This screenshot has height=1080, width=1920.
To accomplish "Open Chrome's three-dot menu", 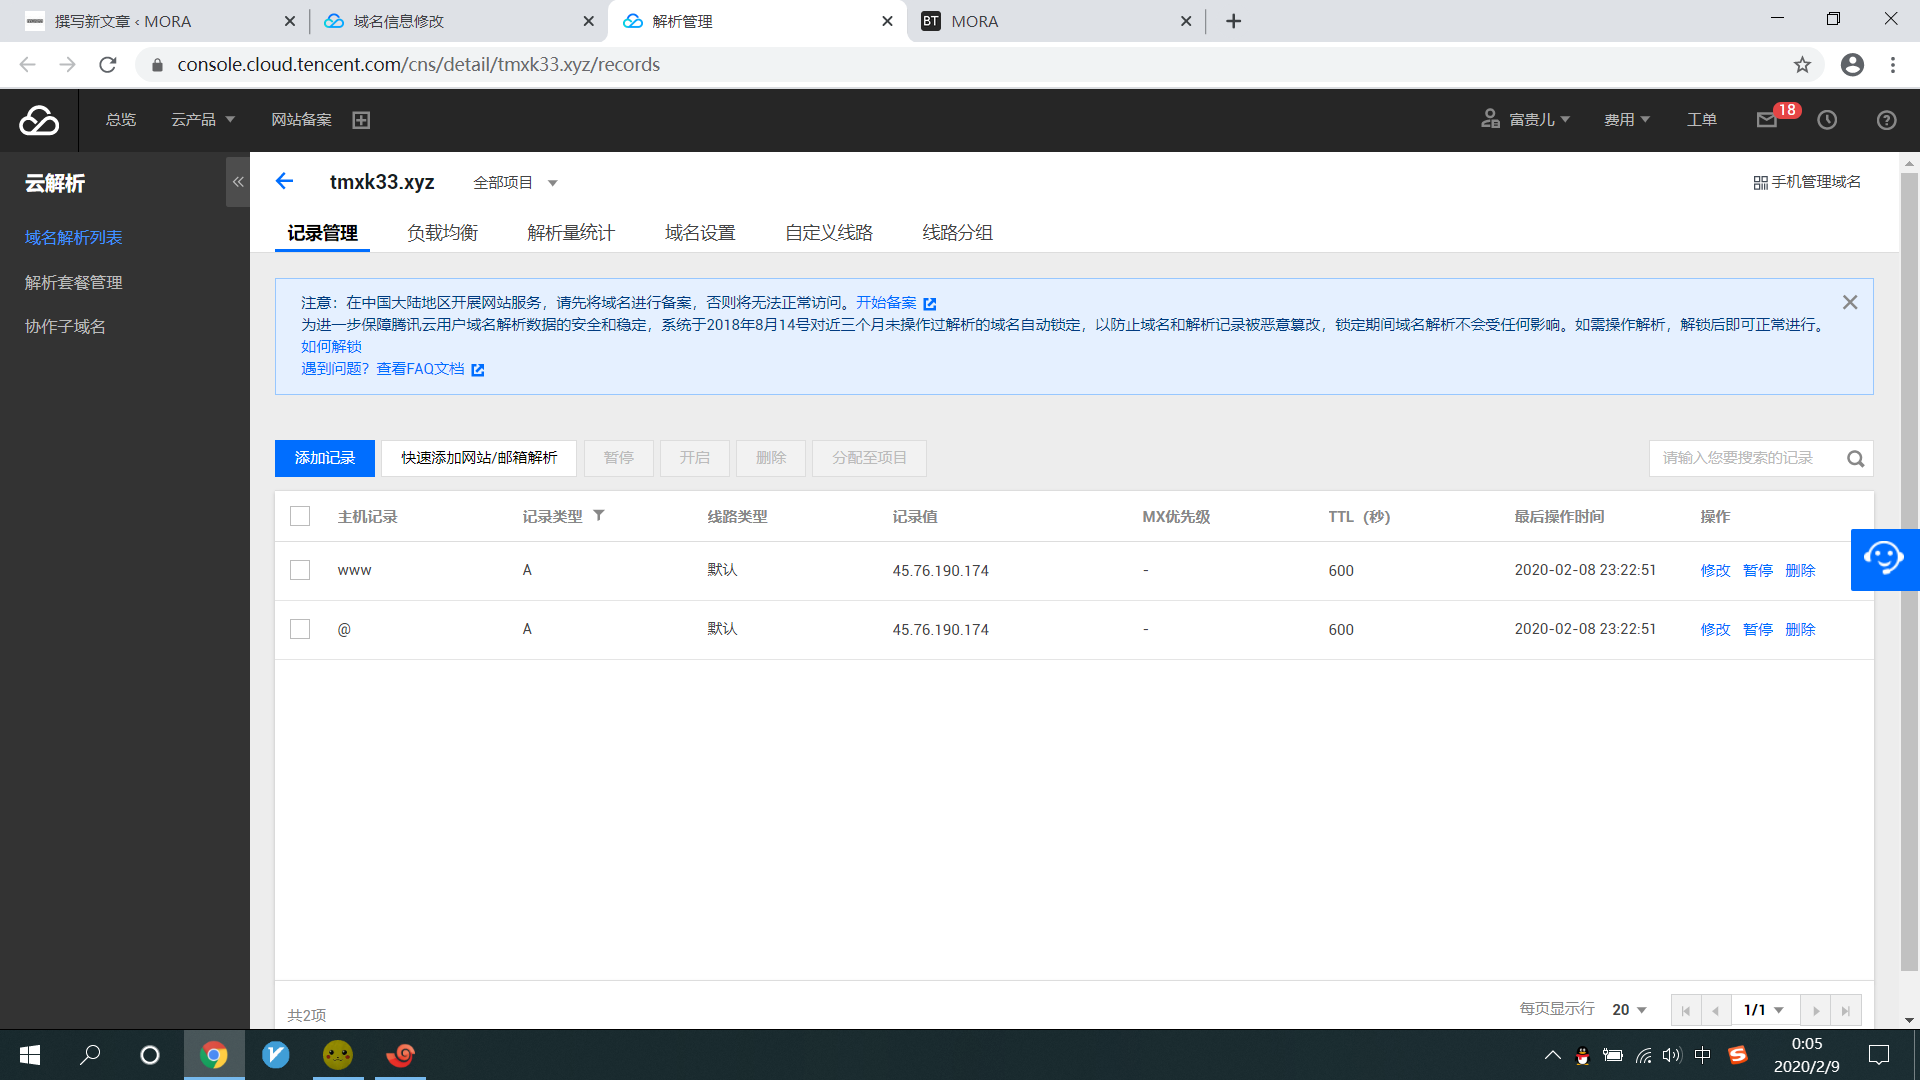I will tap(1893, 65).
